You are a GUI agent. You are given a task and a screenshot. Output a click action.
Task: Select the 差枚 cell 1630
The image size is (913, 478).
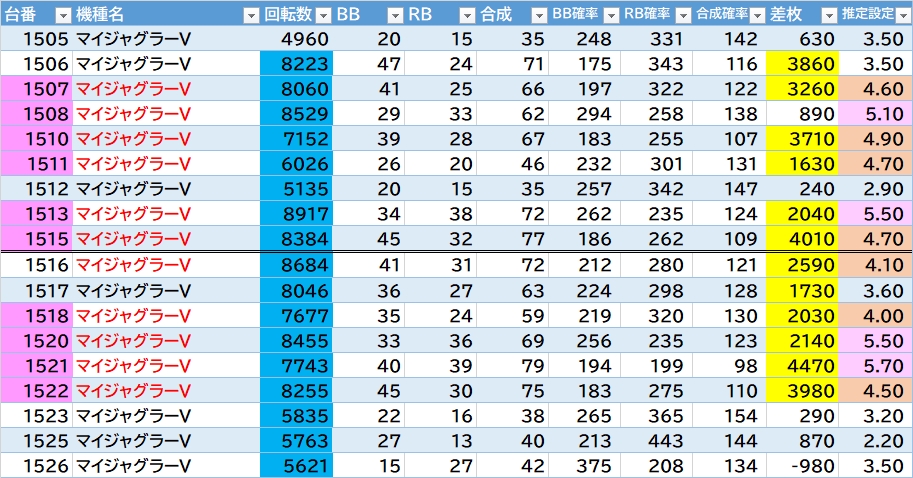point(802,164)
